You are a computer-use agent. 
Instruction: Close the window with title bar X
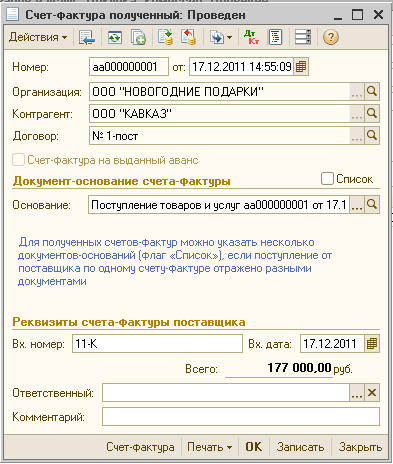(x=378, y=15)
